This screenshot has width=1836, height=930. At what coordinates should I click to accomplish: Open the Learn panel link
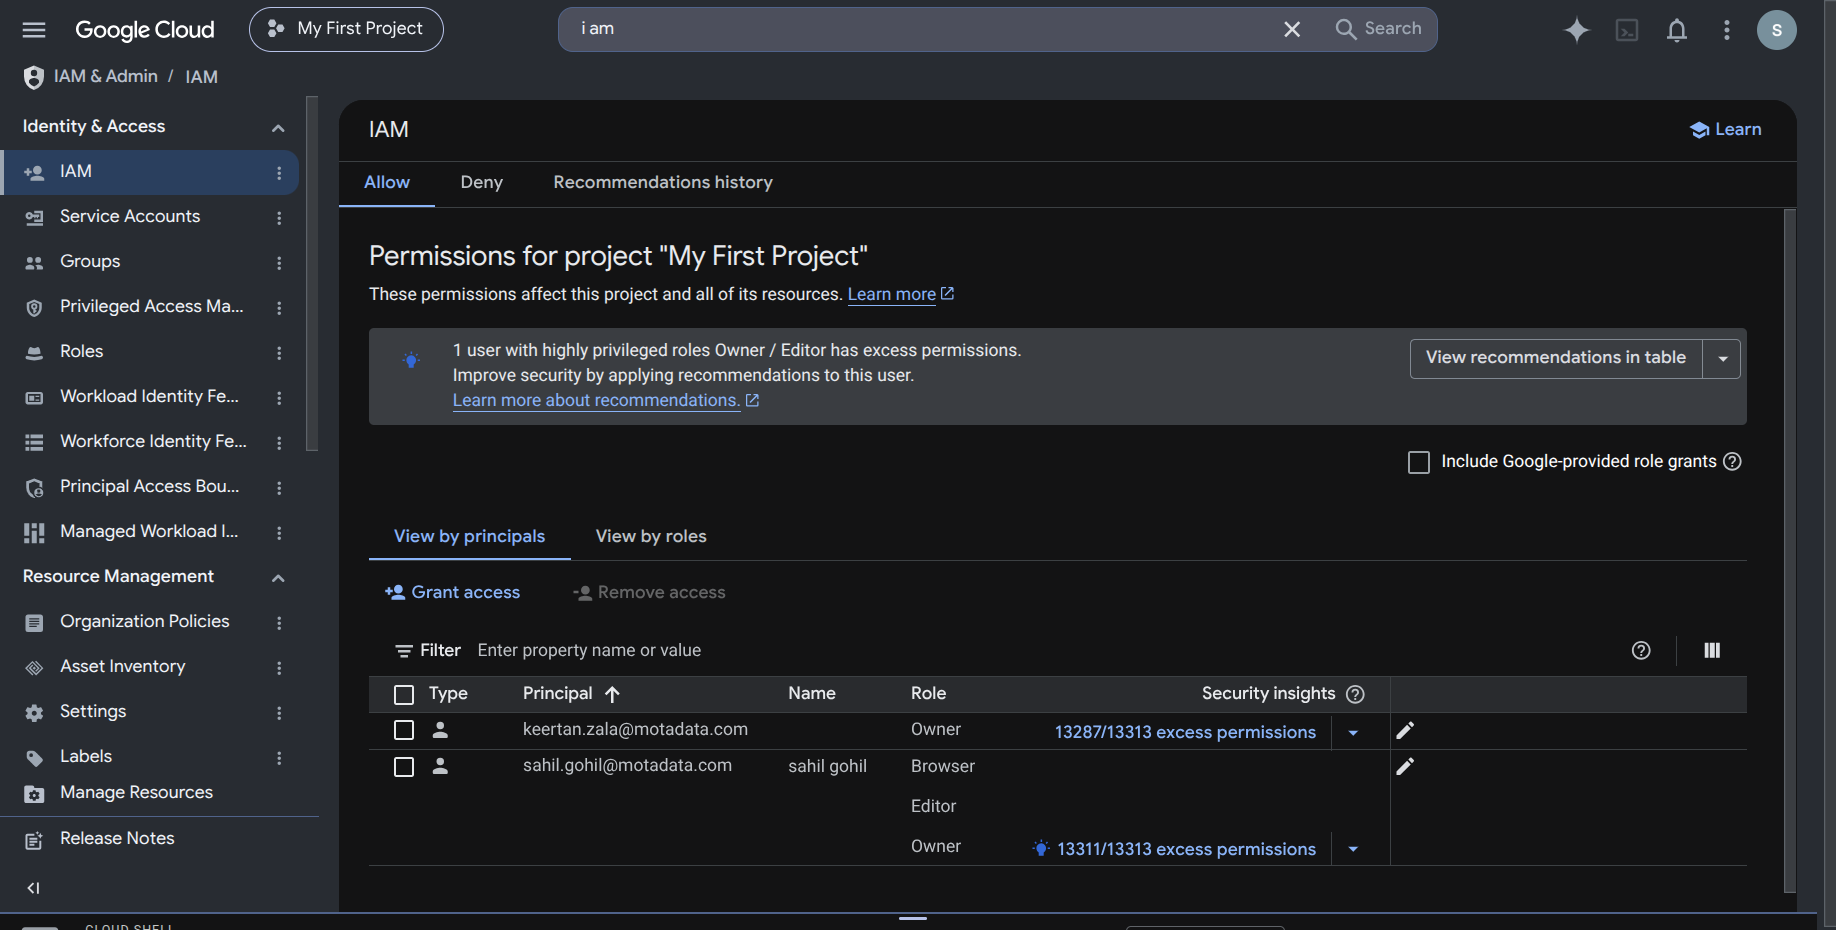click(1726, 130)
